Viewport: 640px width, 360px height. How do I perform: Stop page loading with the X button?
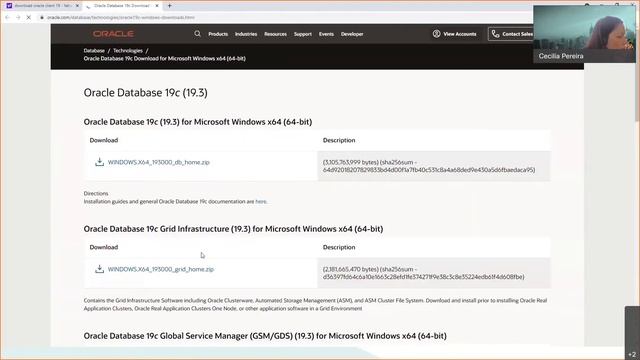29,18
